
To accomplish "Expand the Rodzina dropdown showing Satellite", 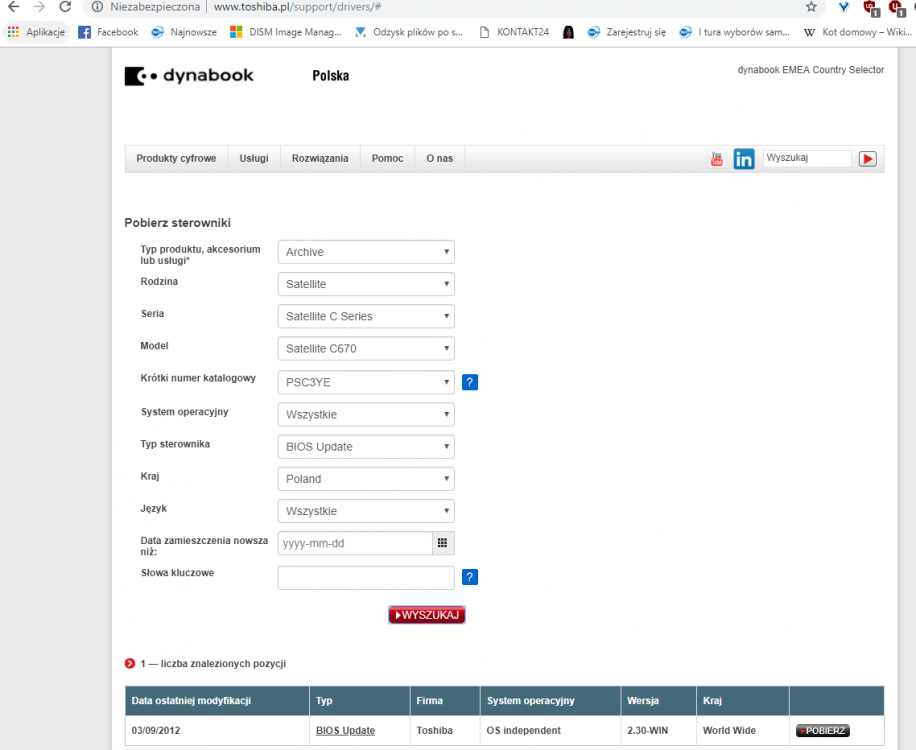I will pyautogui.click(x=365, y=284).
